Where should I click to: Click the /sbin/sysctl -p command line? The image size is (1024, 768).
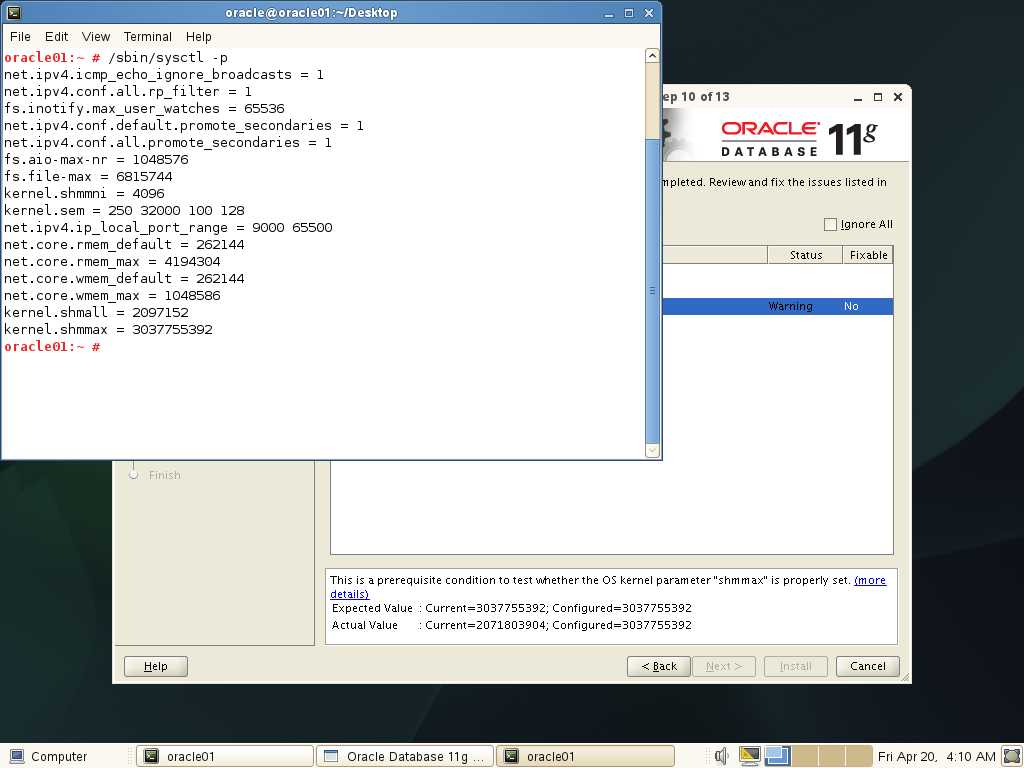[168, 57]
